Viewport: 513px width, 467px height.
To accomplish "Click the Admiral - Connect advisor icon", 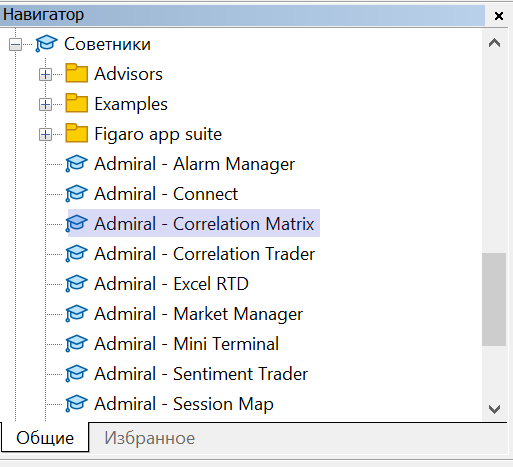I will click(76, 194).
